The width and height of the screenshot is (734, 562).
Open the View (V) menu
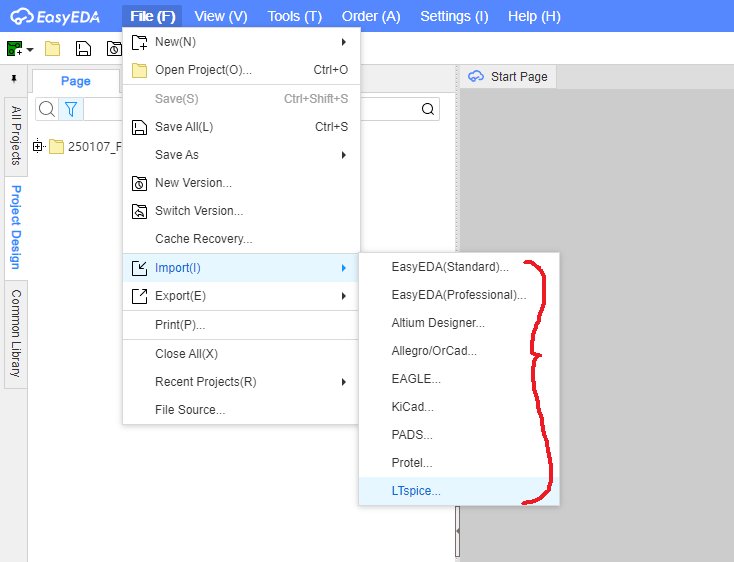221,16
